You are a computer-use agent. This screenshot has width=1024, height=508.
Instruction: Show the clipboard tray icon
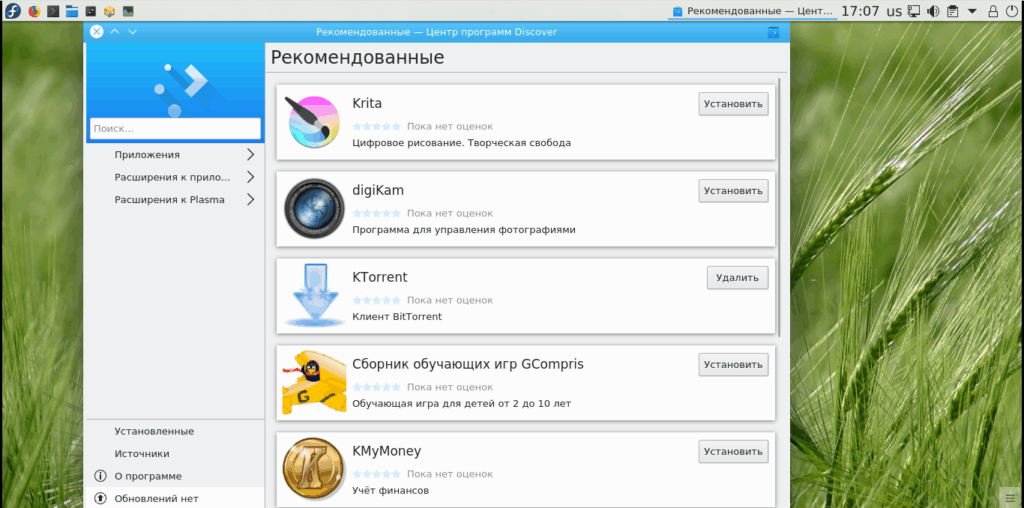coord(953,11)
